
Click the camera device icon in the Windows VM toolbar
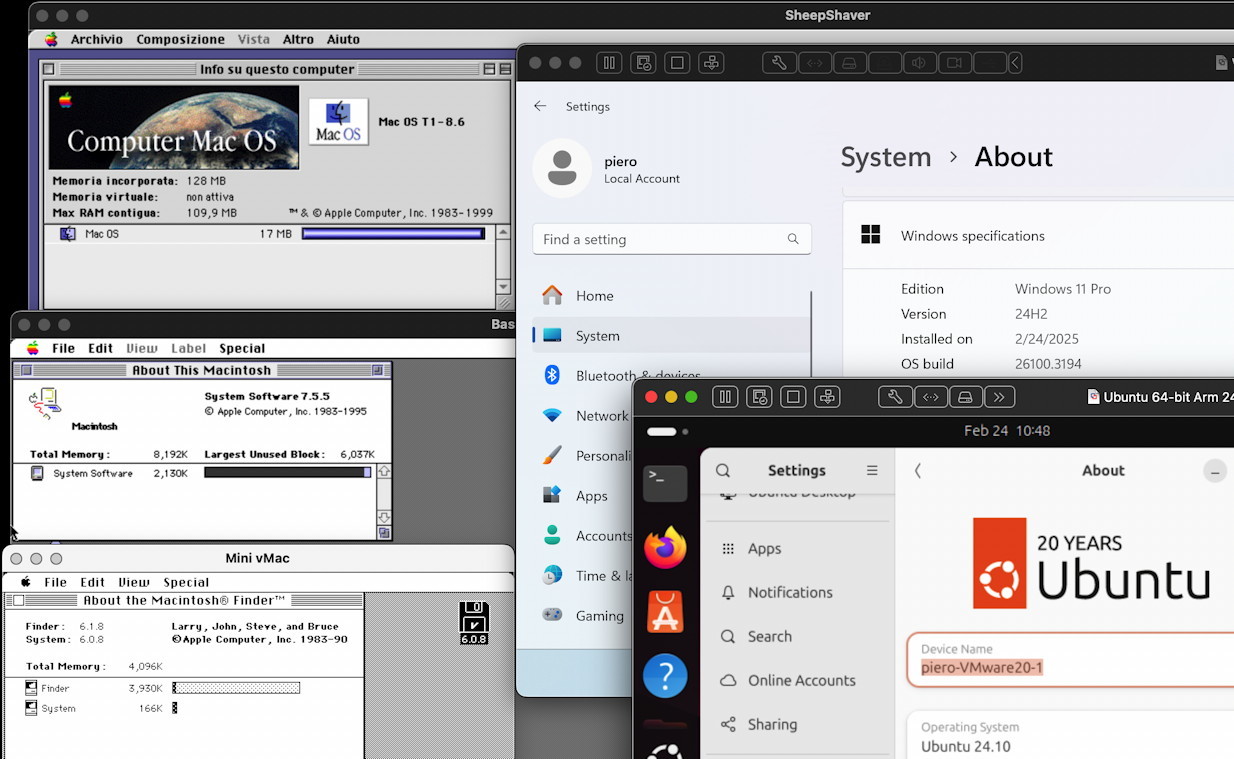coord(954,63)
